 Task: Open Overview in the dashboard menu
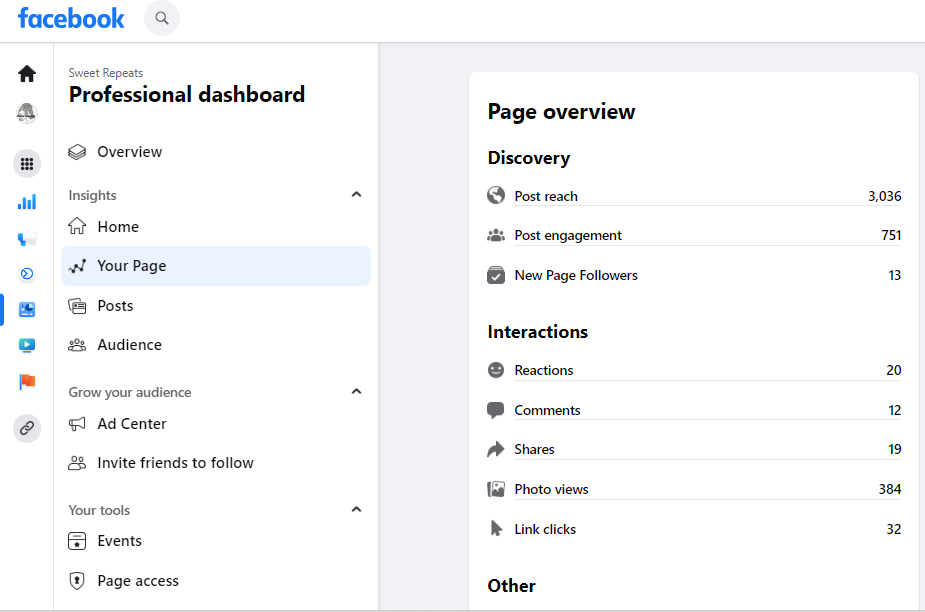pyautogui.click(x=129, y=152)
